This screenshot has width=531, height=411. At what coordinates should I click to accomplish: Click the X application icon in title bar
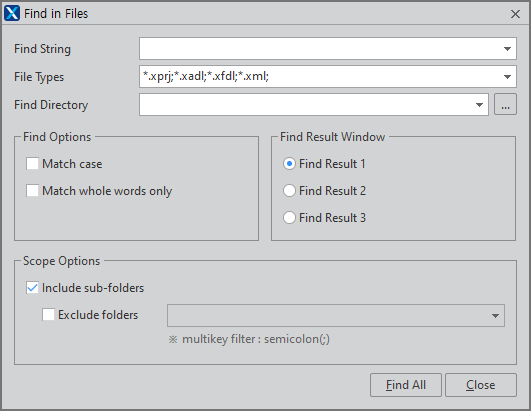click(x=12, y=14)
